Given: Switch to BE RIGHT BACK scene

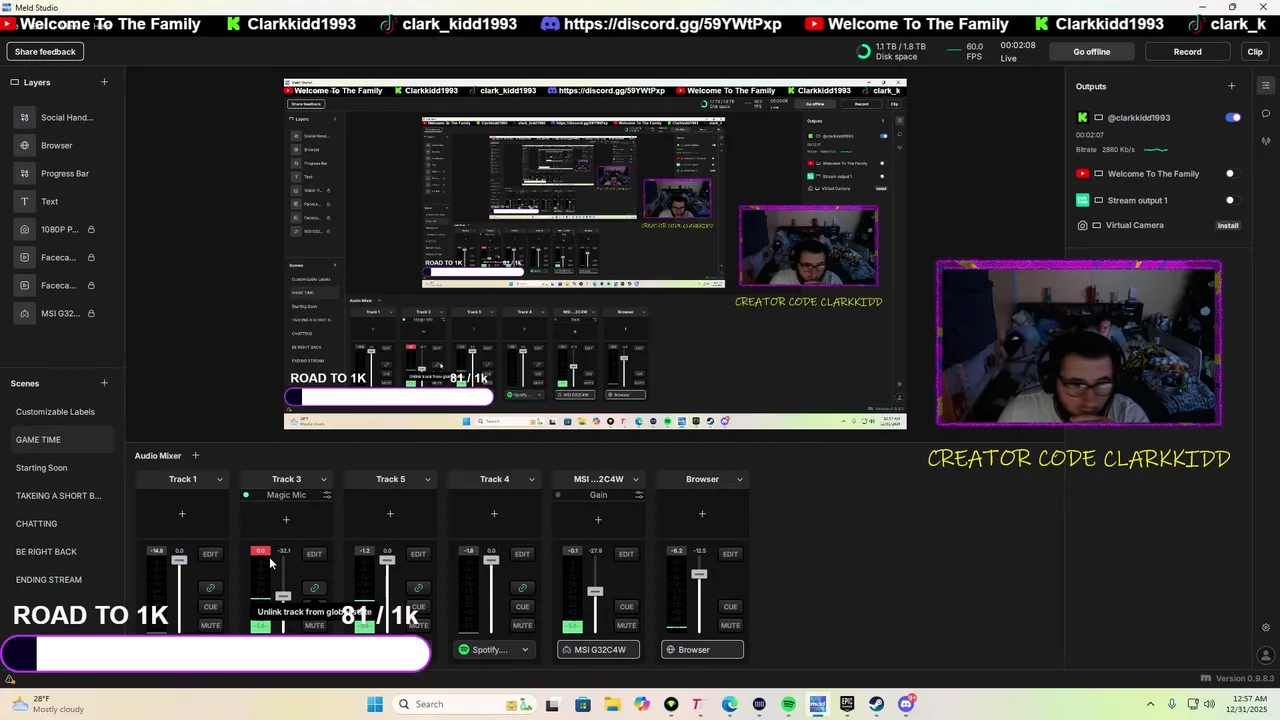Looking at the screenshot, I should (46, 552).
